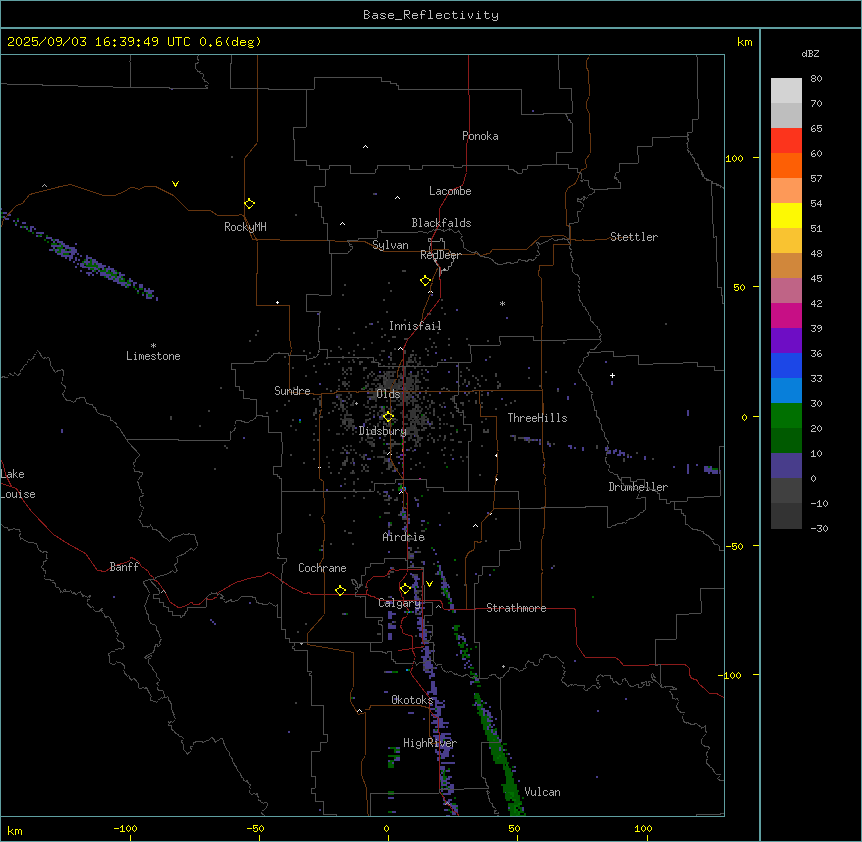Click the Drumheller town label
Image resolution: width=862 pixels, height=842 pixels.
[638, 487]
